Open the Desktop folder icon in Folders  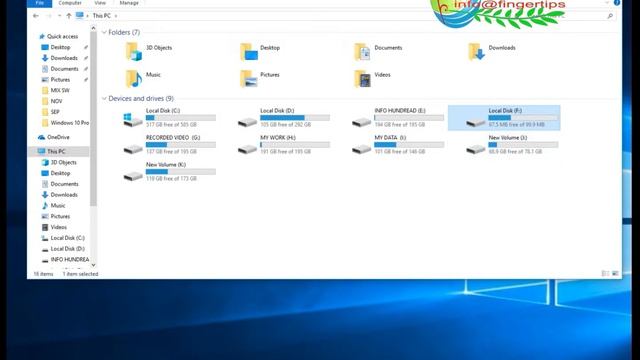(249, 52)
